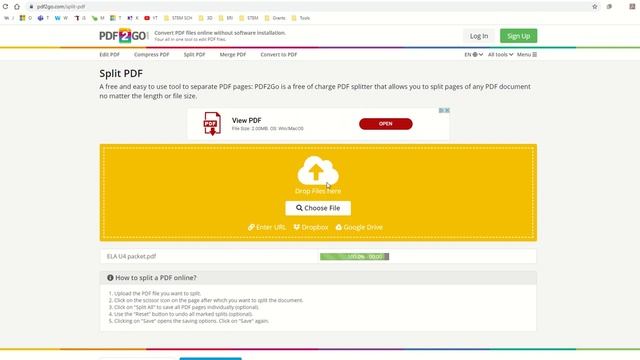
Task: Click the ELA U4 packet.pdf upload progress bar
Action: pos(354,256)
